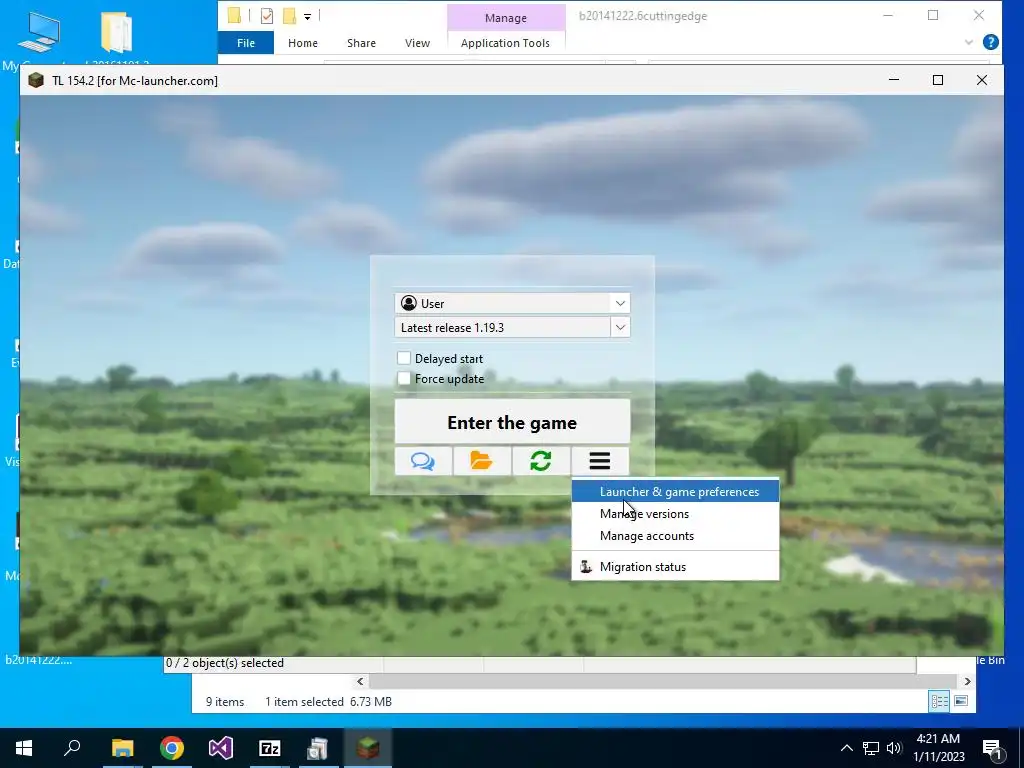Refresh versions with the green arrows icon

541,461
